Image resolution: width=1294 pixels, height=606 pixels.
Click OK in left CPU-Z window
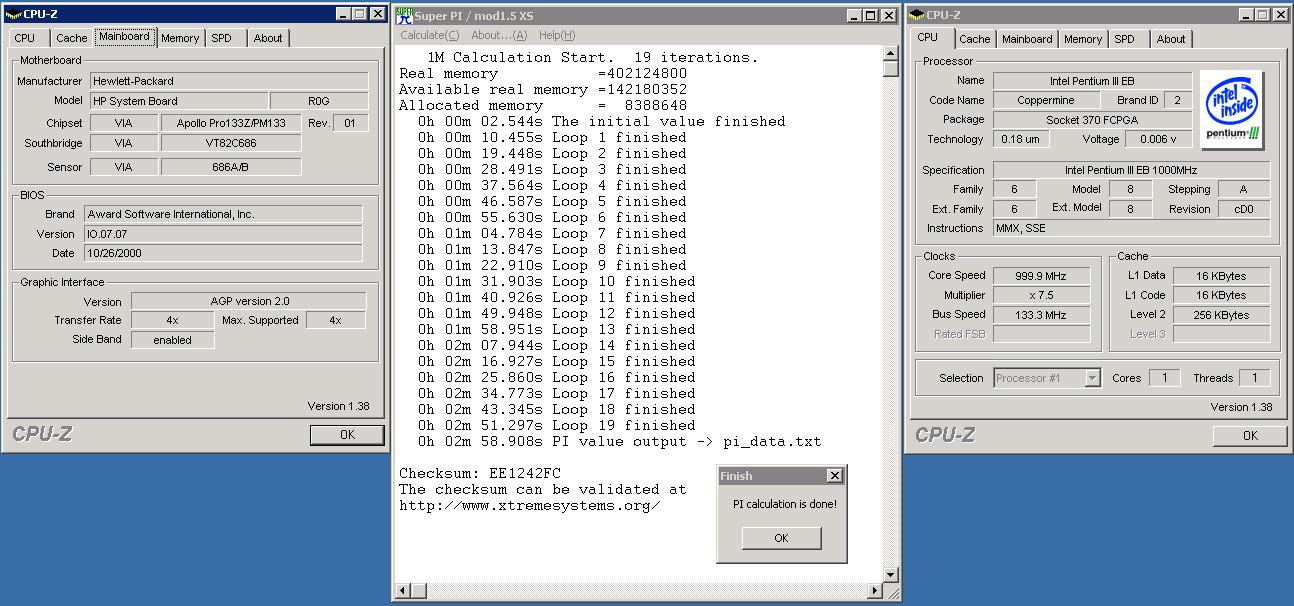point(347,435)
